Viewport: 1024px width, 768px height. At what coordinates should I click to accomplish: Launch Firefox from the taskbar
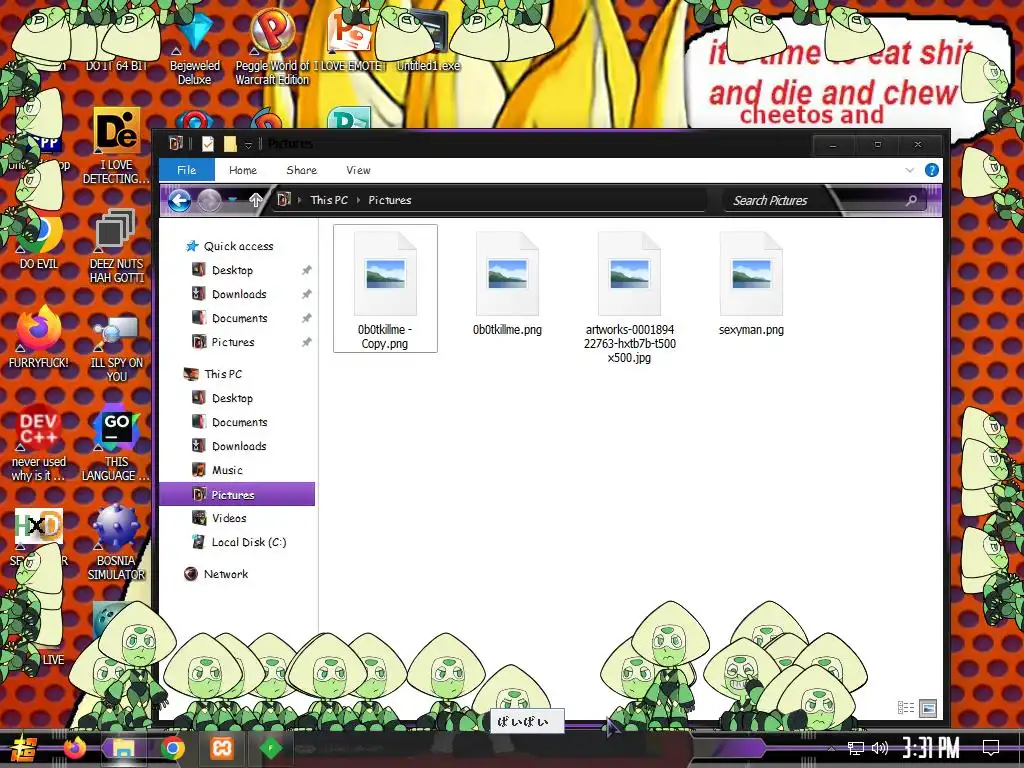74,748
